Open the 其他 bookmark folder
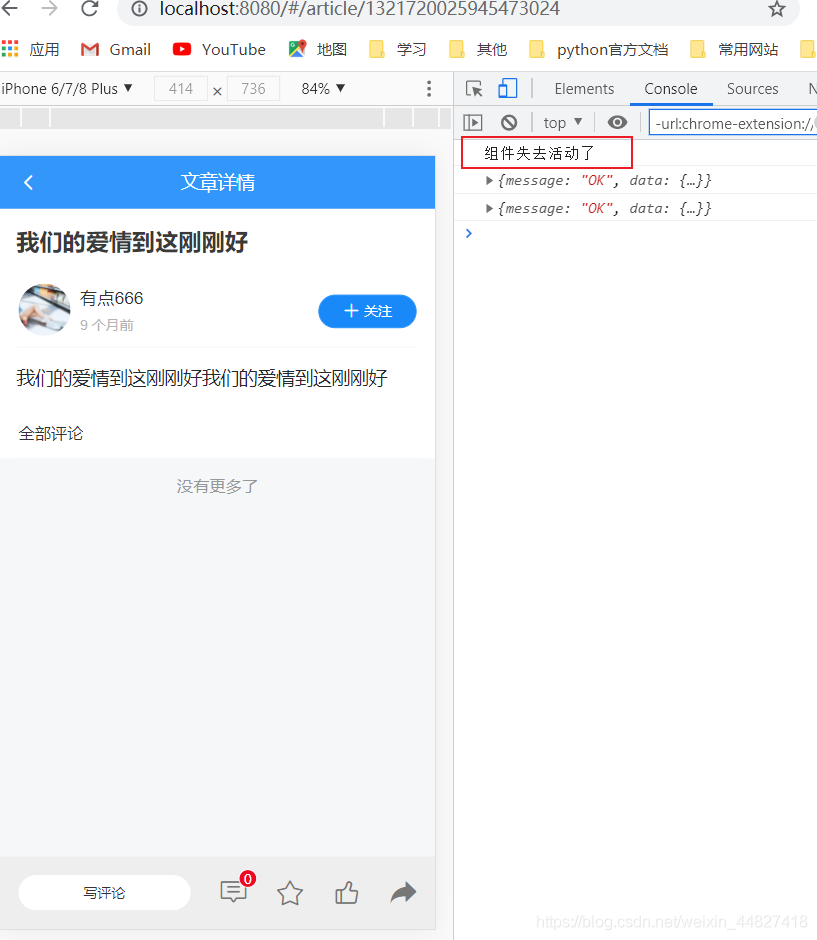 tap(478, 49)
